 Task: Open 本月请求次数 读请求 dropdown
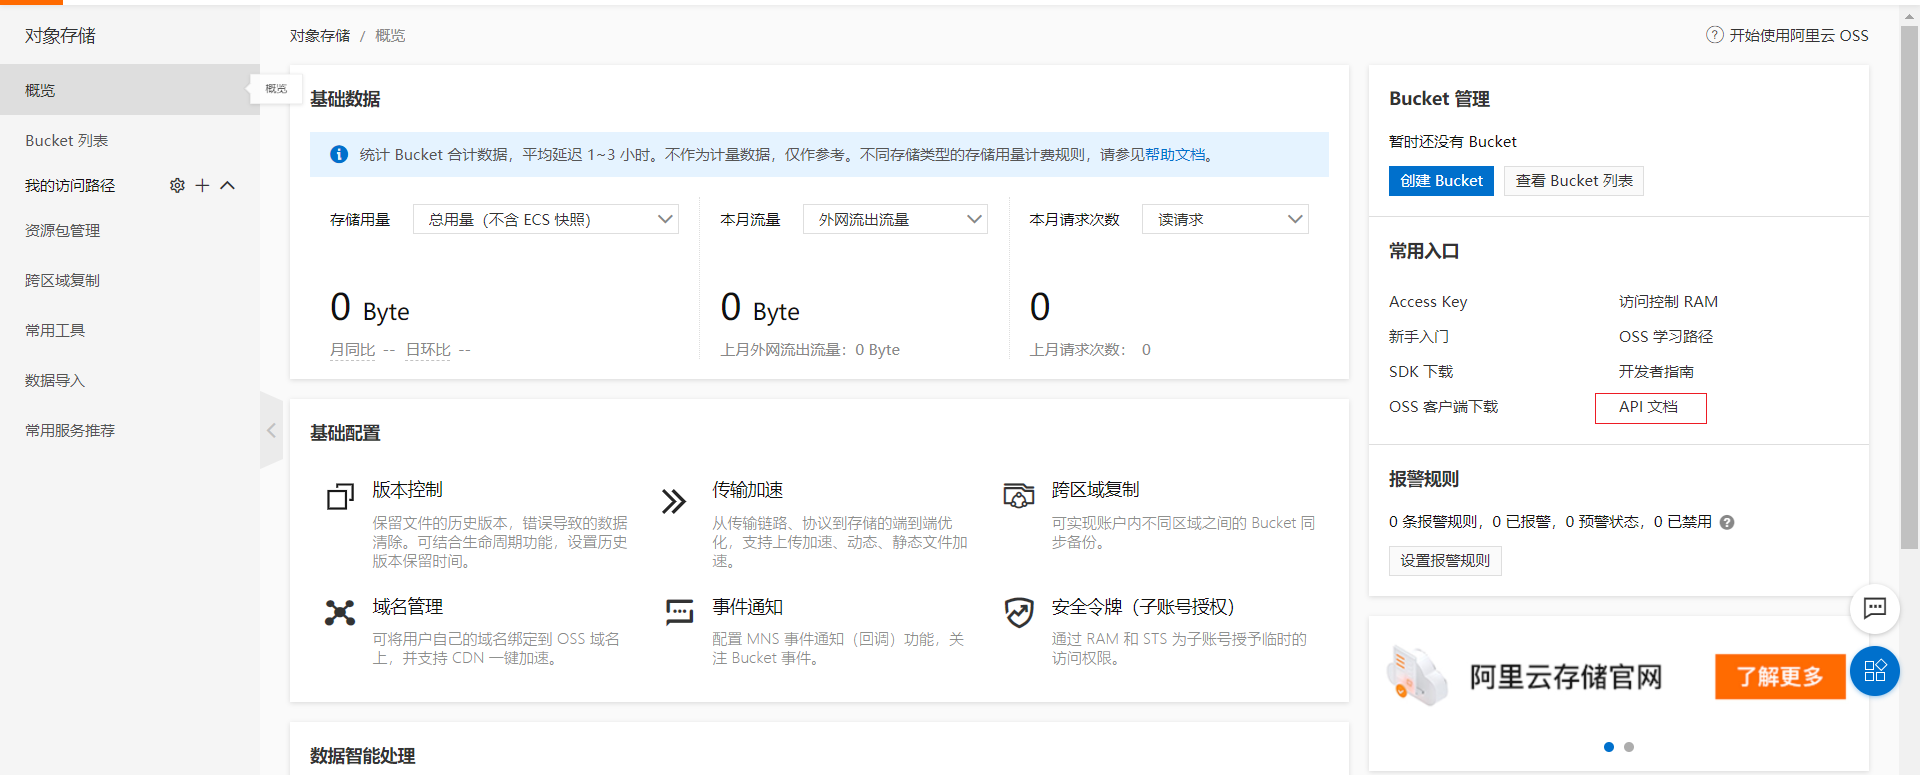point(1225,219)
